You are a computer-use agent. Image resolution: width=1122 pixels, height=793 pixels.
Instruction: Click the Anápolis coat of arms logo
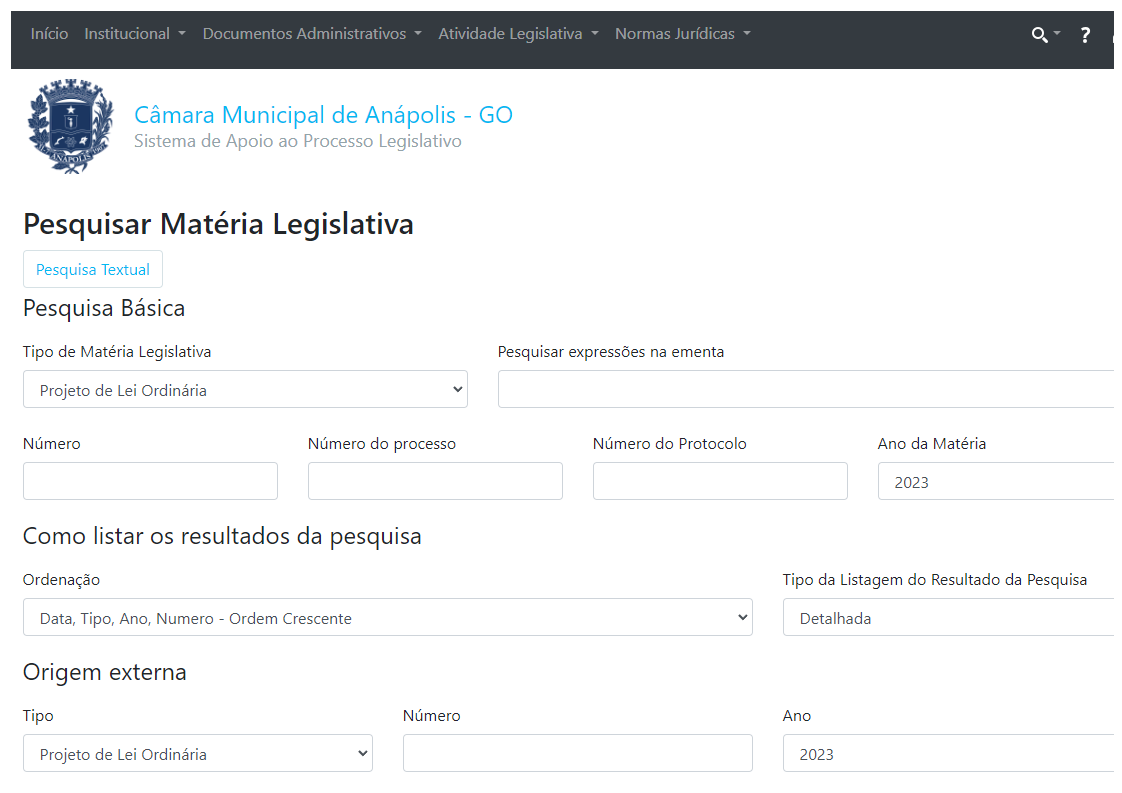(71, 127)
